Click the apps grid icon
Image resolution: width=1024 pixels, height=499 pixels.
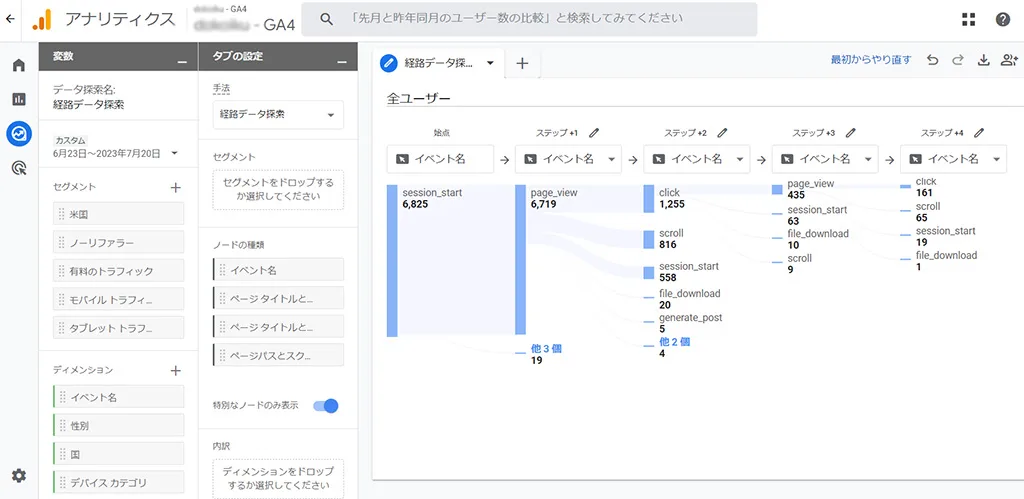tap(968, 19)
